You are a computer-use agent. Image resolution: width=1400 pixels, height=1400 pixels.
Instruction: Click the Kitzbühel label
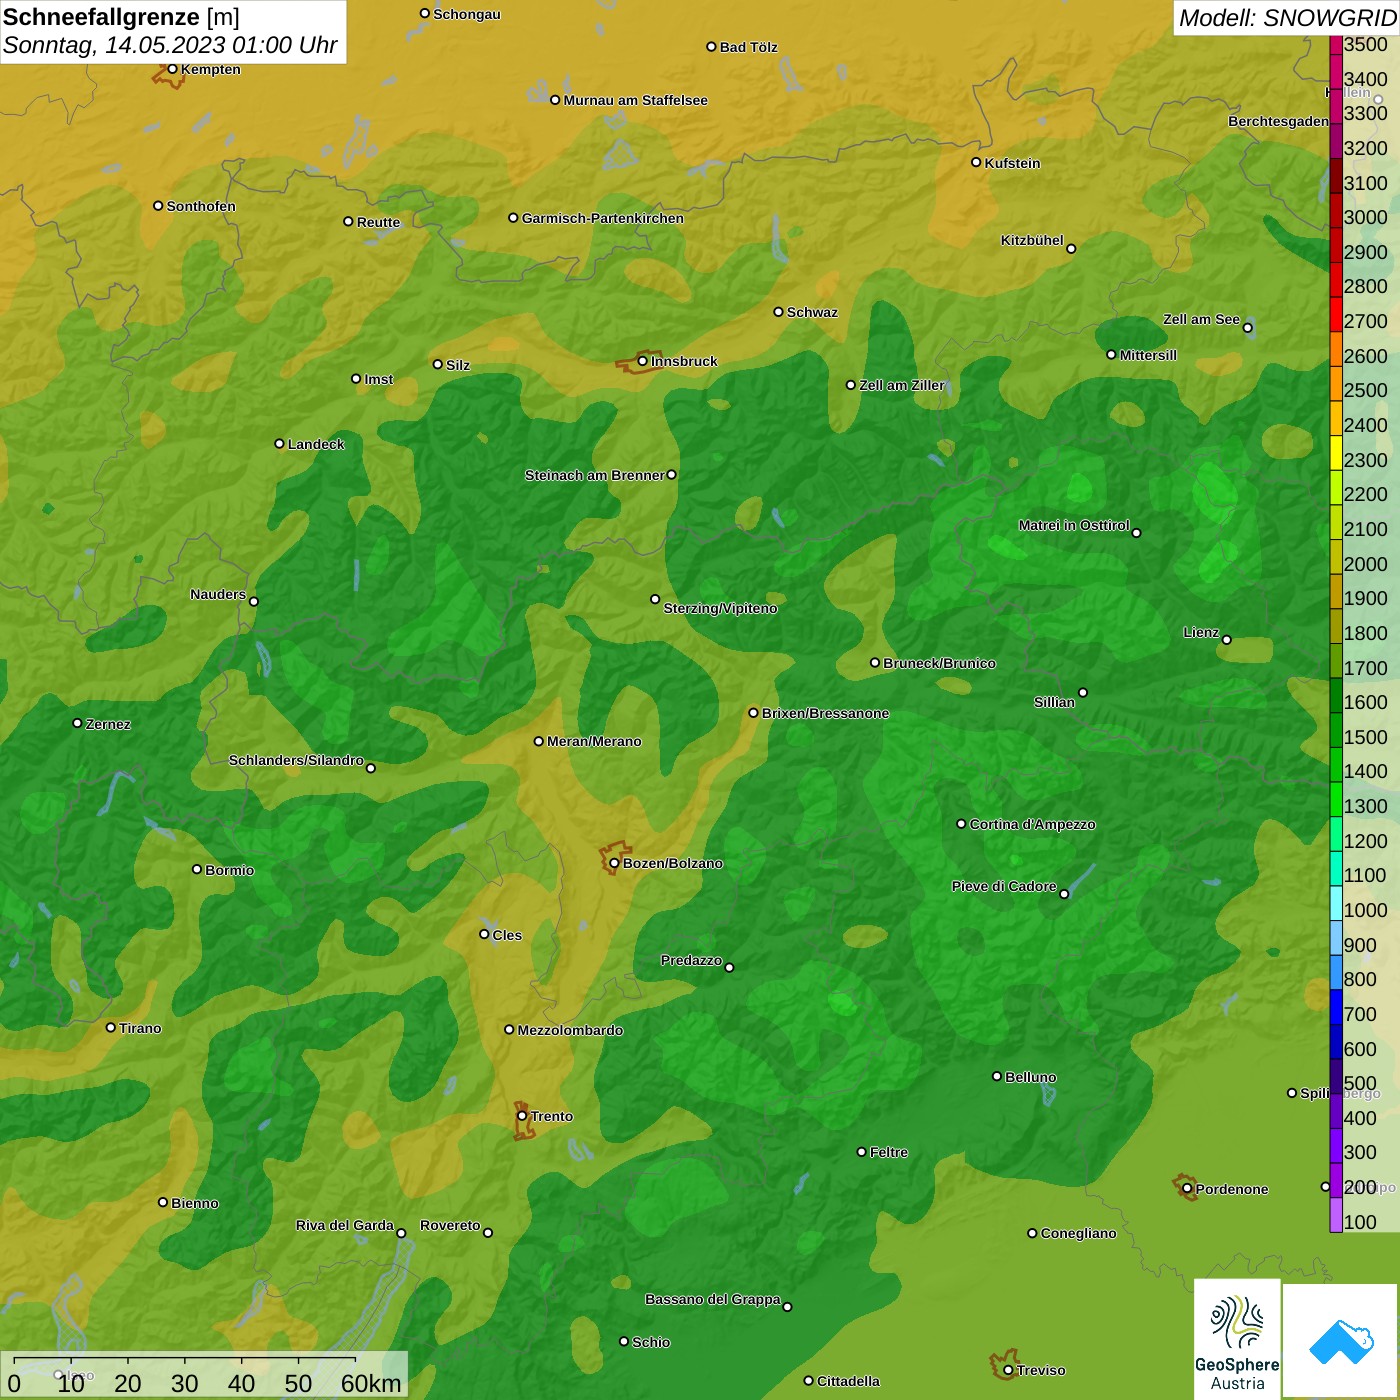[x=1032, y=240]
